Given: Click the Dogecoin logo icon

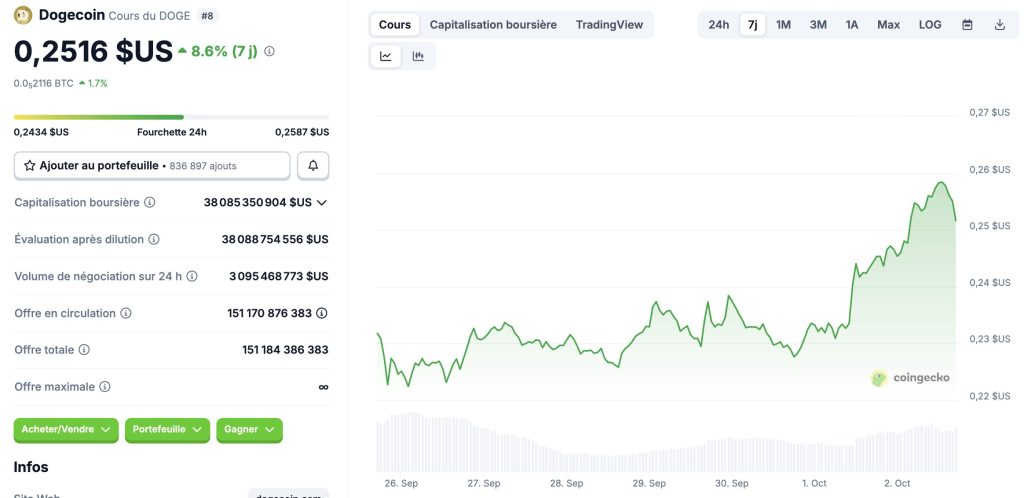Looking at the screenshot, I should 23,15.
